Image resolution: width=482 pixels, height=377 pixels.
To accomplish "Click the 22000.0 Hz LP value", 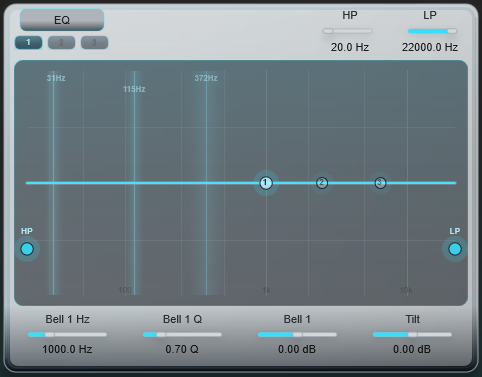I will (430, 47).
